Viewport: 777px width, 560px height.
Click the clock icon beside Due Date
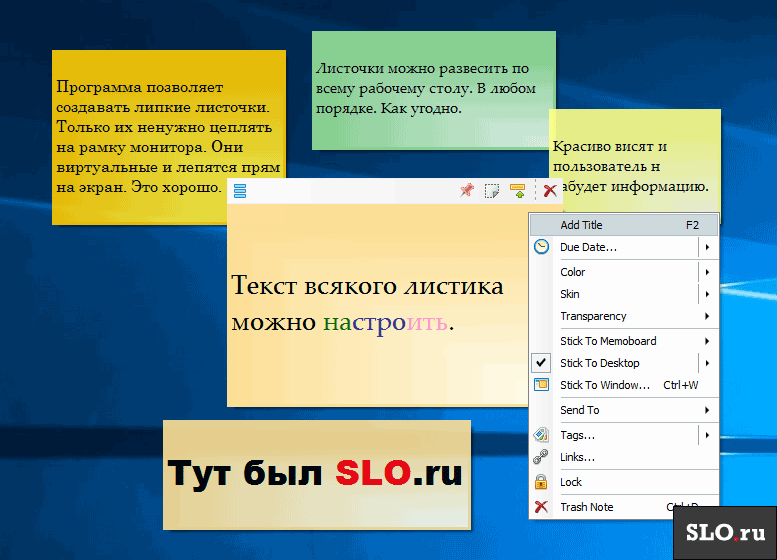[541, 247]
